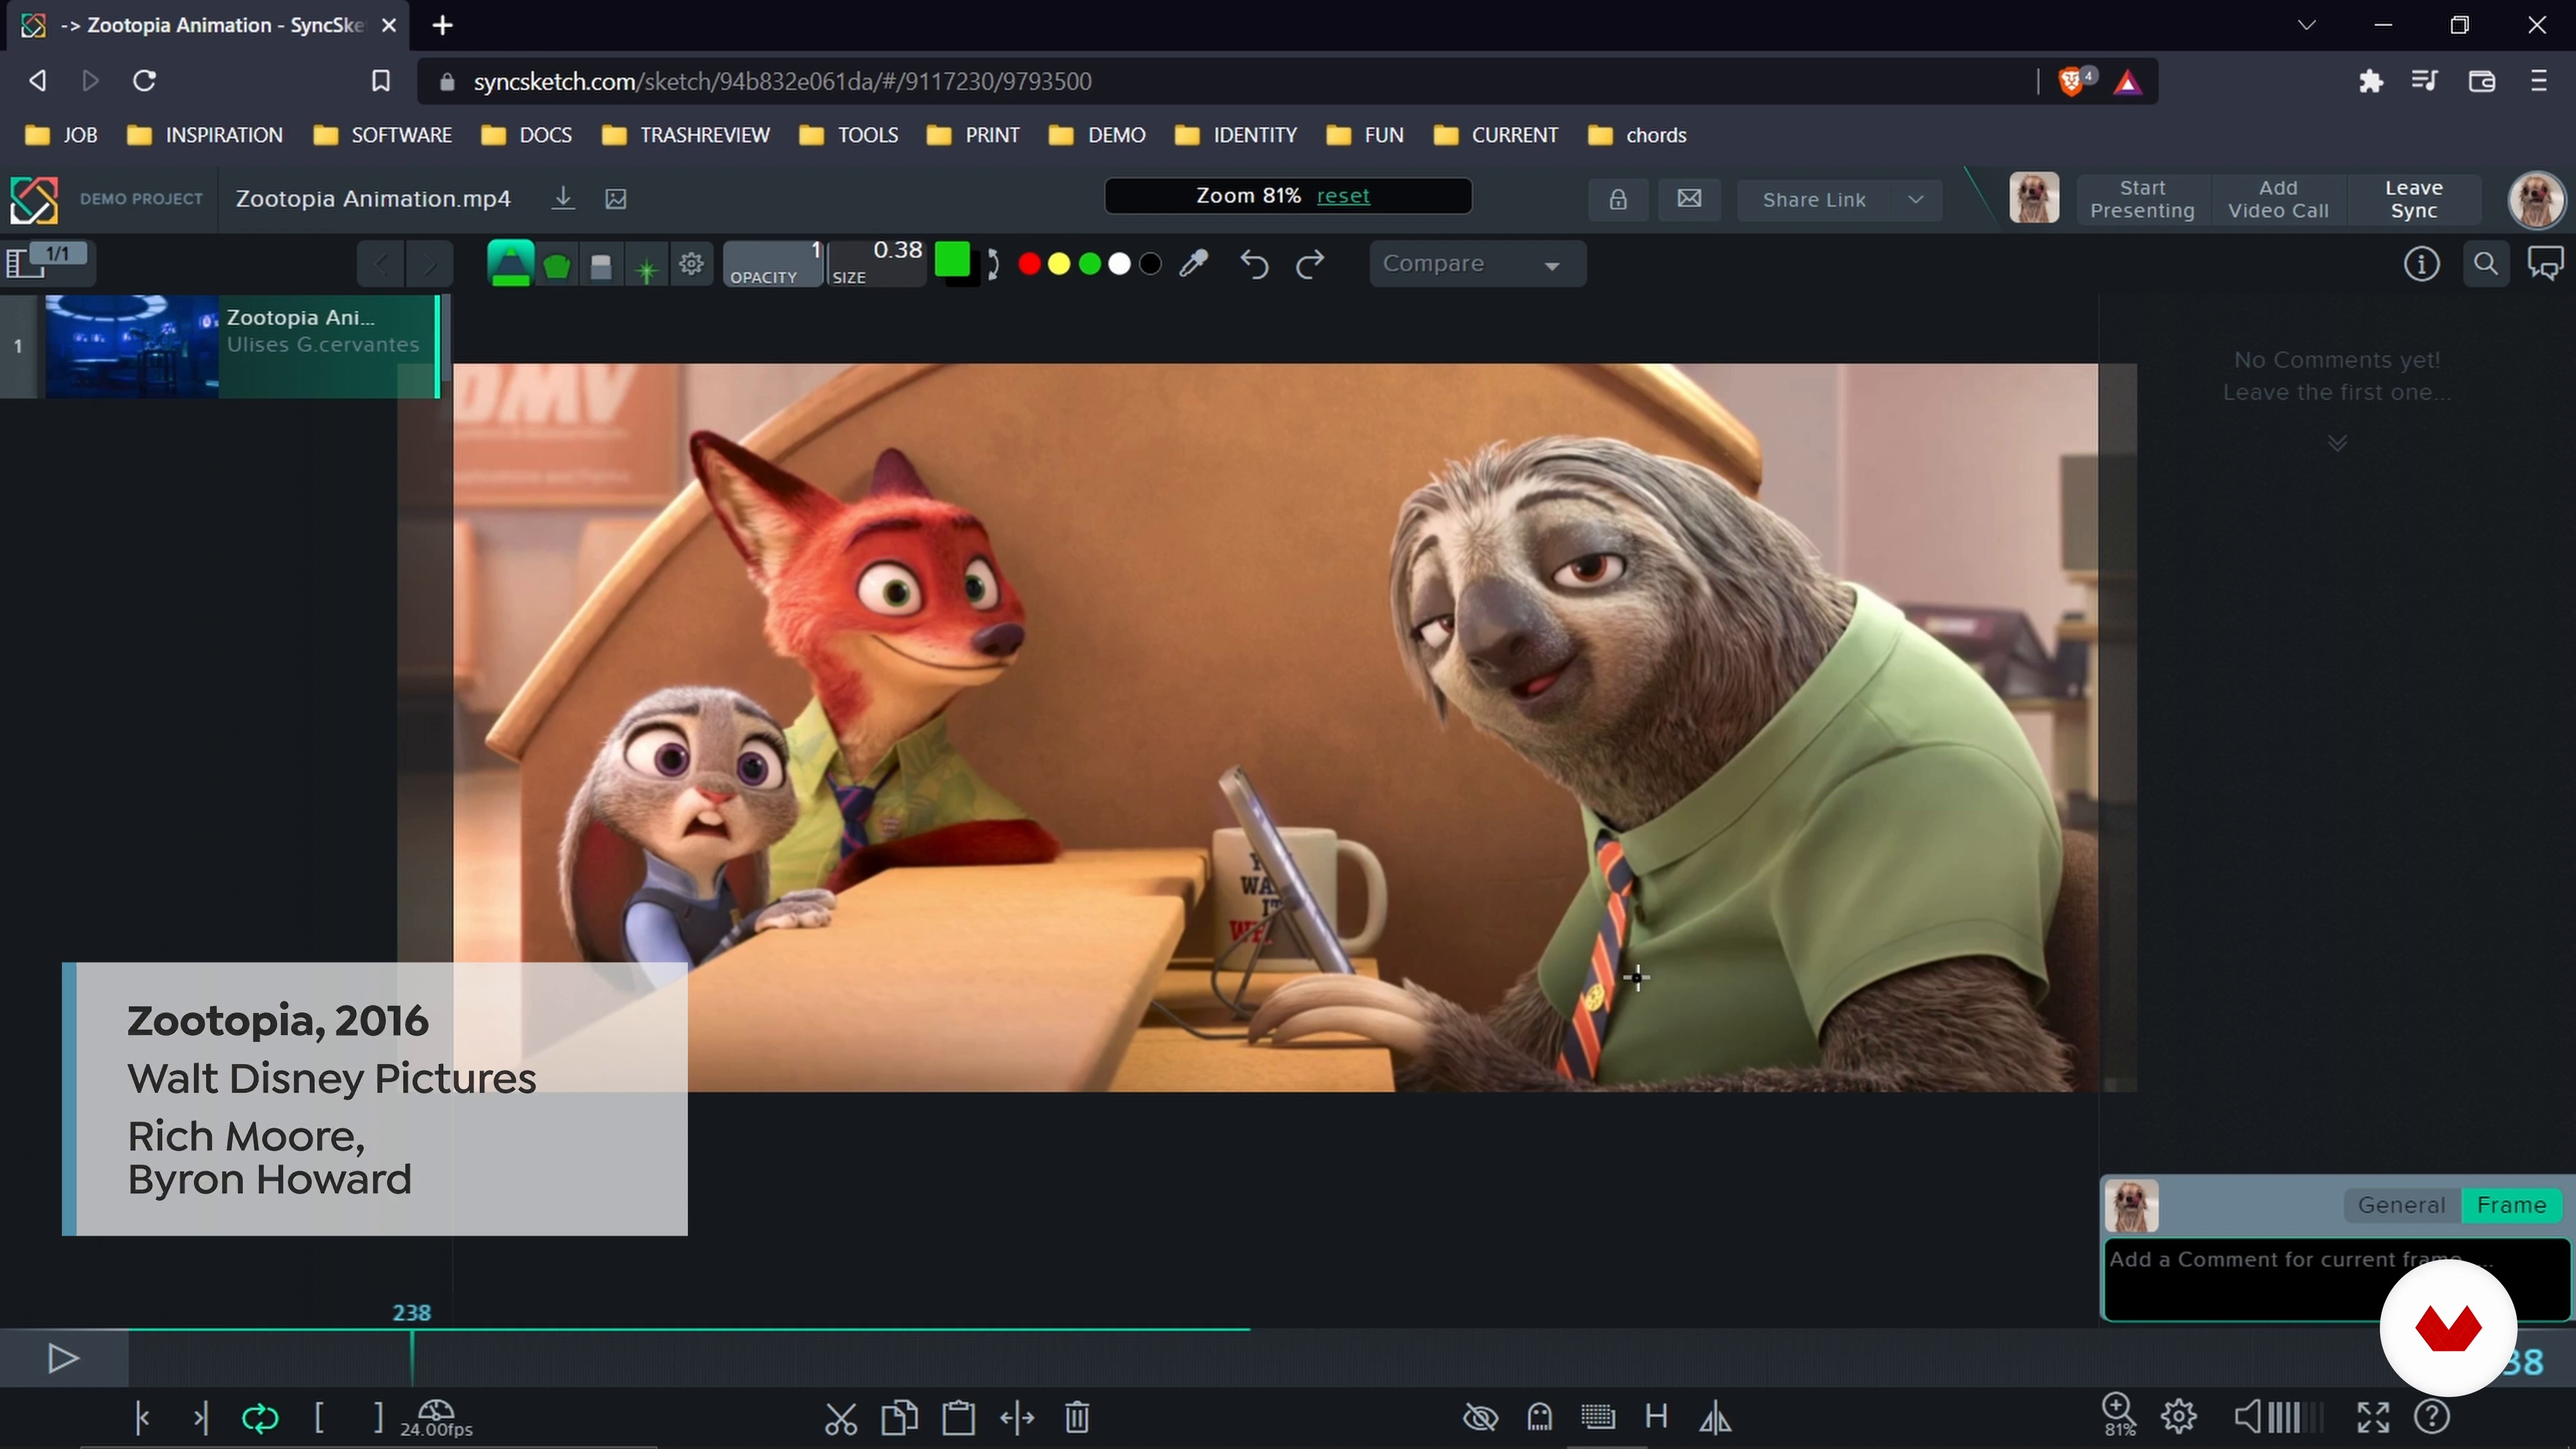Toggle loop playback

(x=260, y=1418)
